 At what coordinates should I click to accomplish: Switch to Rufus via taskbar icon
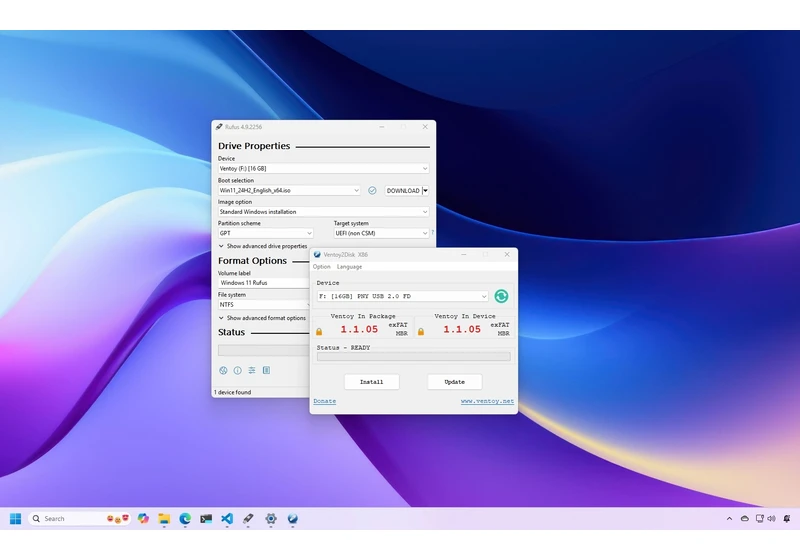point(248,519)
